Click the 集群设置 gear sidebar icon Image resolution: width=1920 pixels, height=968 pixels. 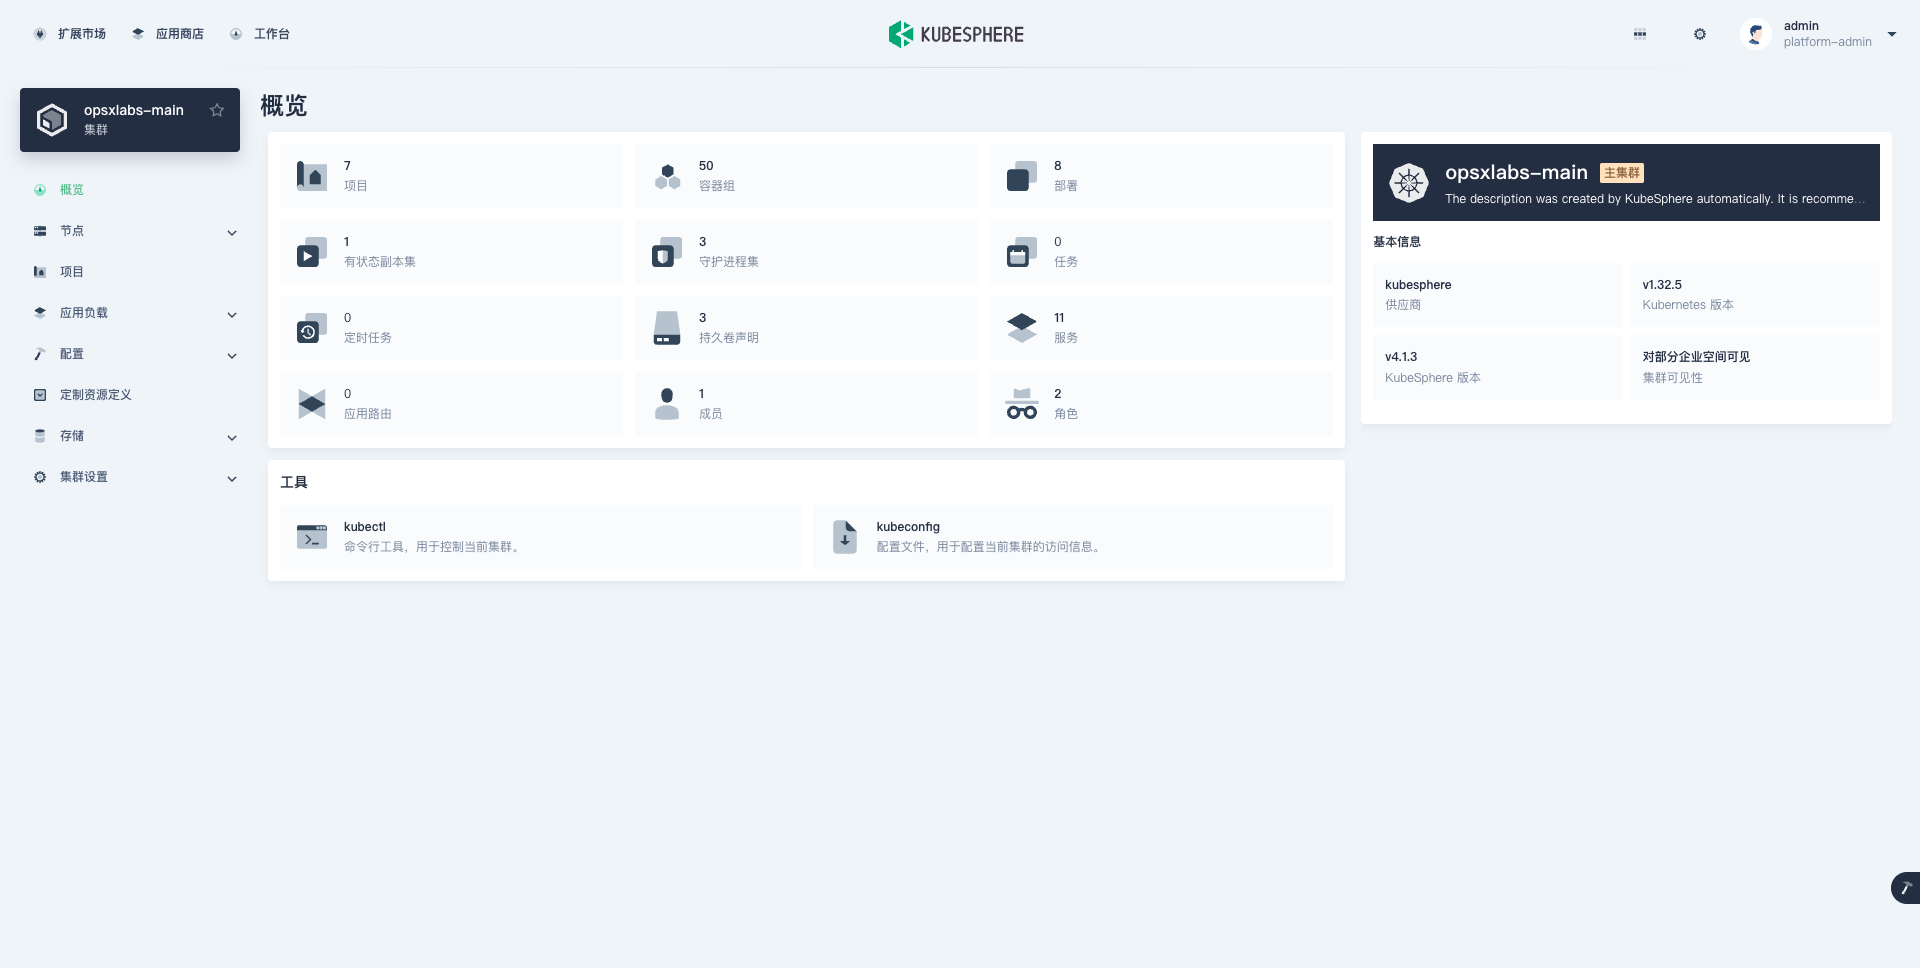click(x=40, y=477)
